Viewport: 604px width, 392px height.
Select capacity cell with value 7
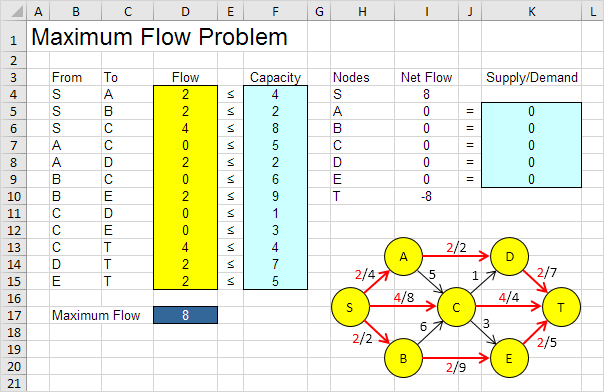(275, 264)
